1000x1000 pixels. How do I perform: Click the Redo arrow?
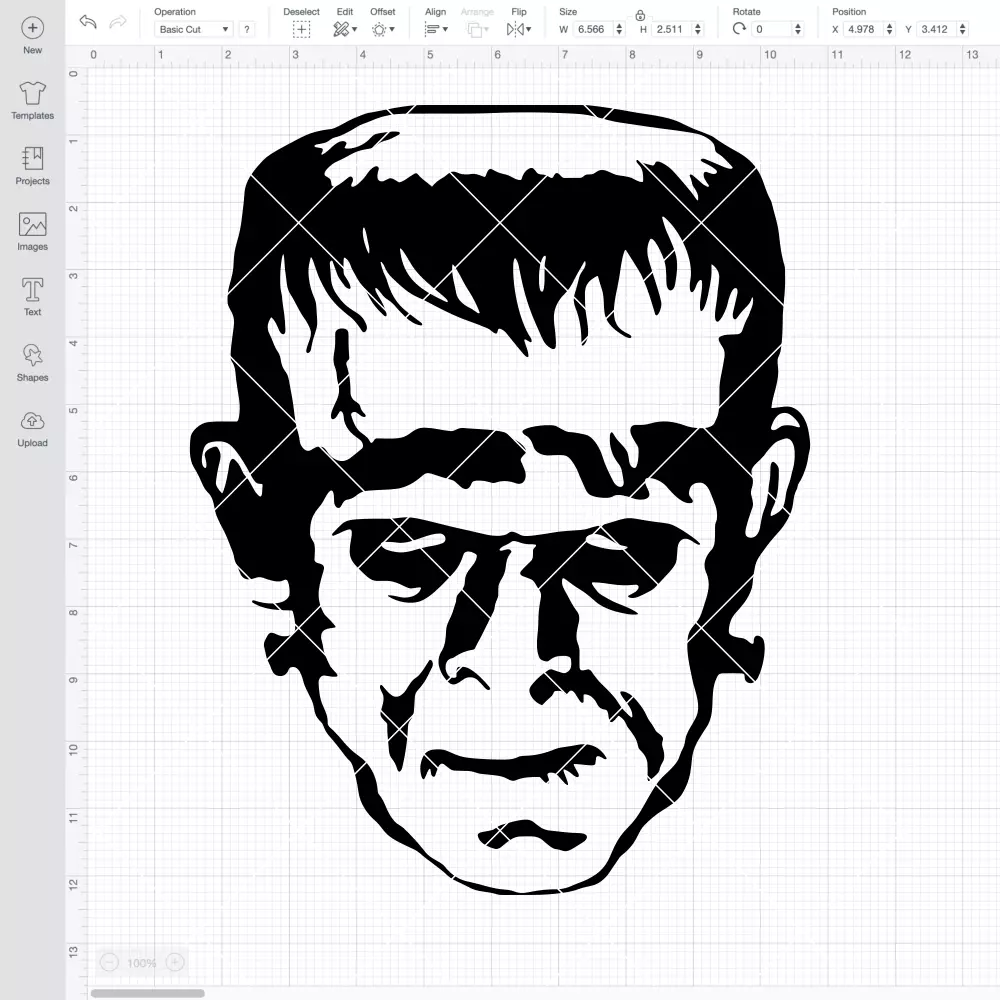118,22
